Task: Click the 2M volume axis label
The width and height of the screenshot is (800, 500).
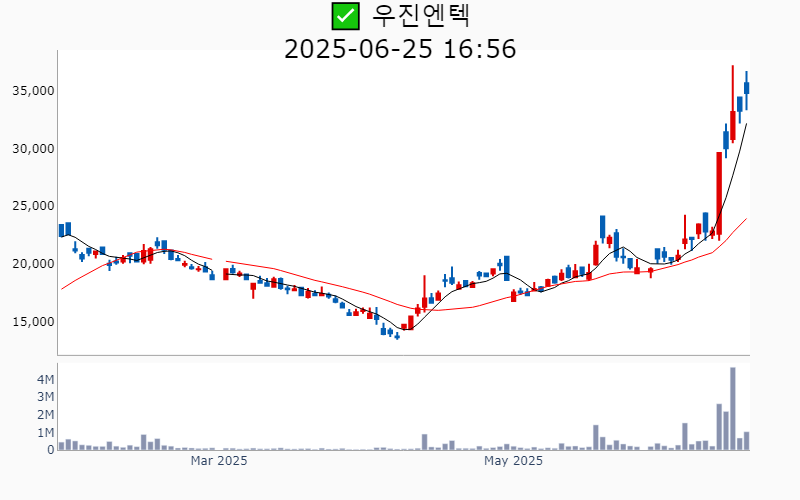Action: [x=45, y=415]
